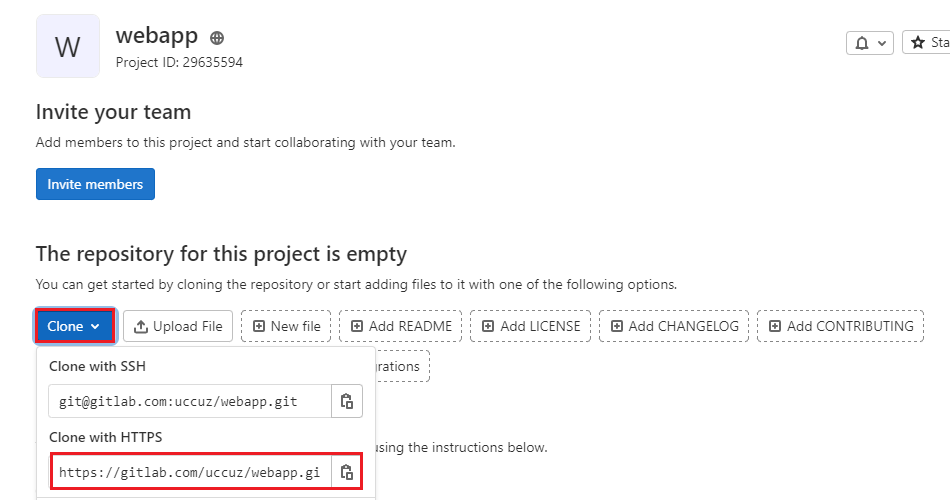Click the webapp project avatar W
950x500 pixels.
pyautogui.click(x=68, y=46)
